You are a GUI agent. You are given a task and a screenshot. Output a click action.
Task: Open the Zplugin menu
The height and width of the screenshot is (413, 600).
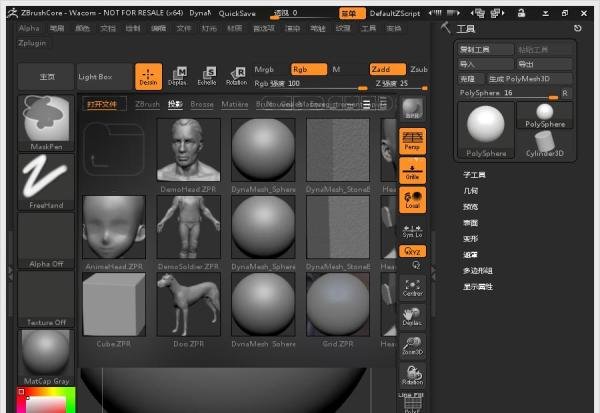(x=32, y=43)
